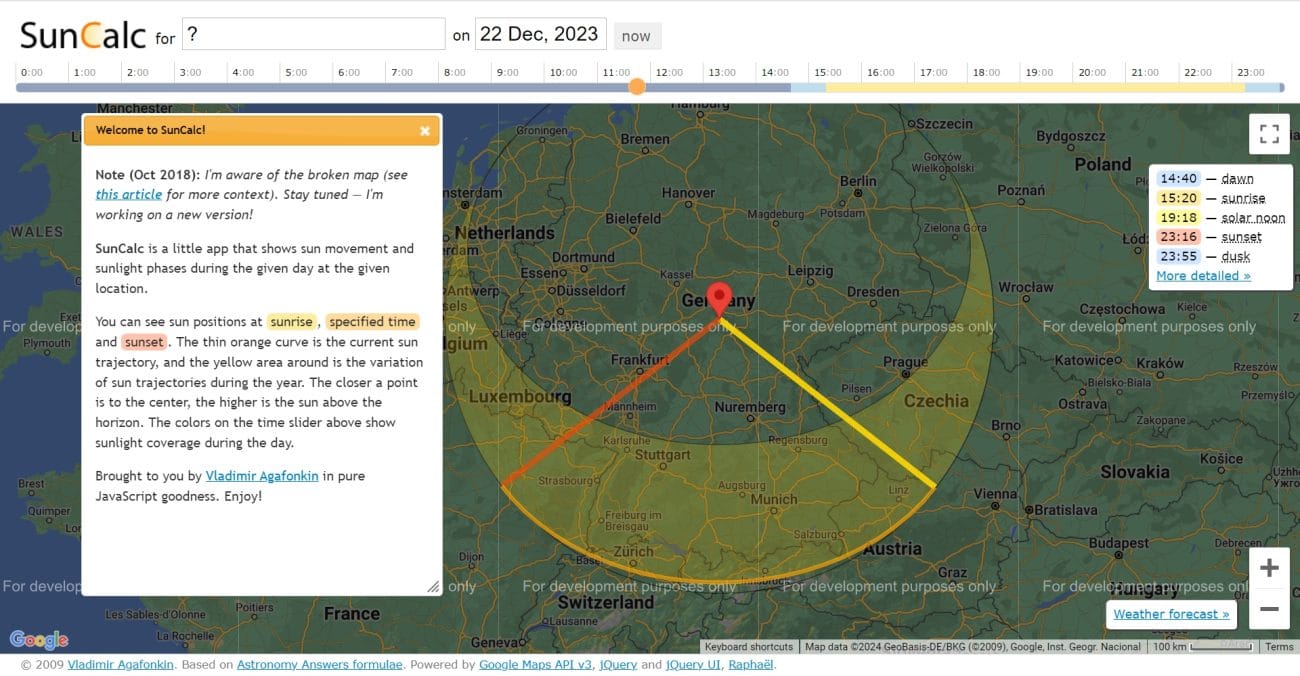Expand 'More detailed »' sun times
Image resolution: width=1300 pixels, height=676 pixels.
click(1203, 276)
